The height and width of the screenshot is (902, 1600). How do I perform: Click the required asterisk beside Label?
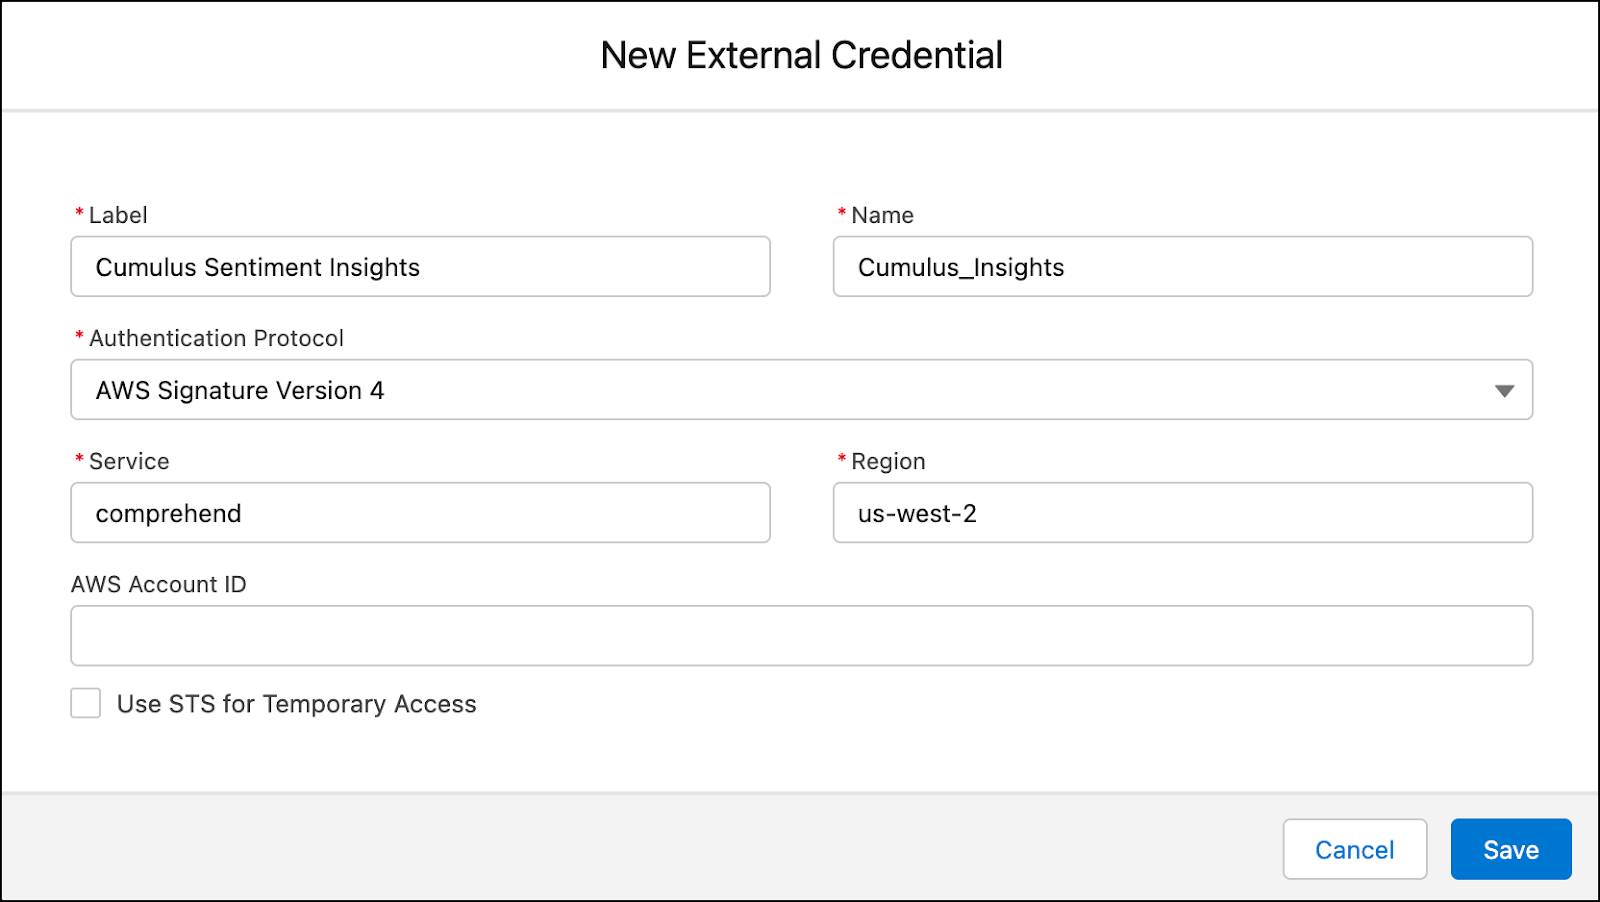coord(77,214)
